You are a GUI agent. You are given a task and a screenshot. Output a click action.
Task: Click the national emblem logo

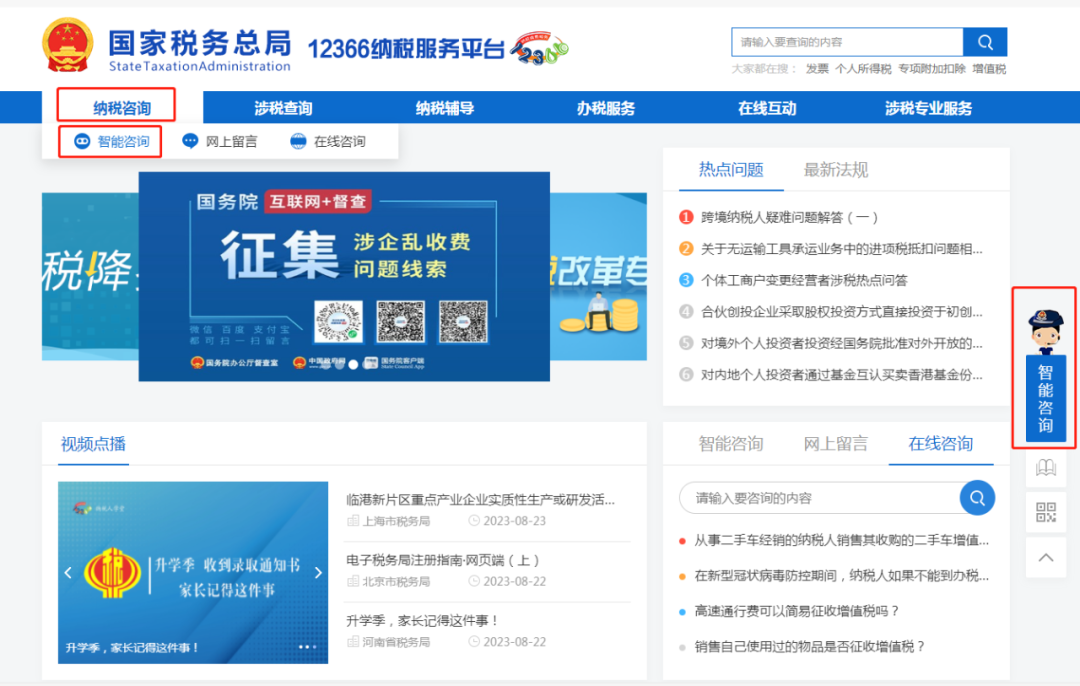(x=68, y=45)
